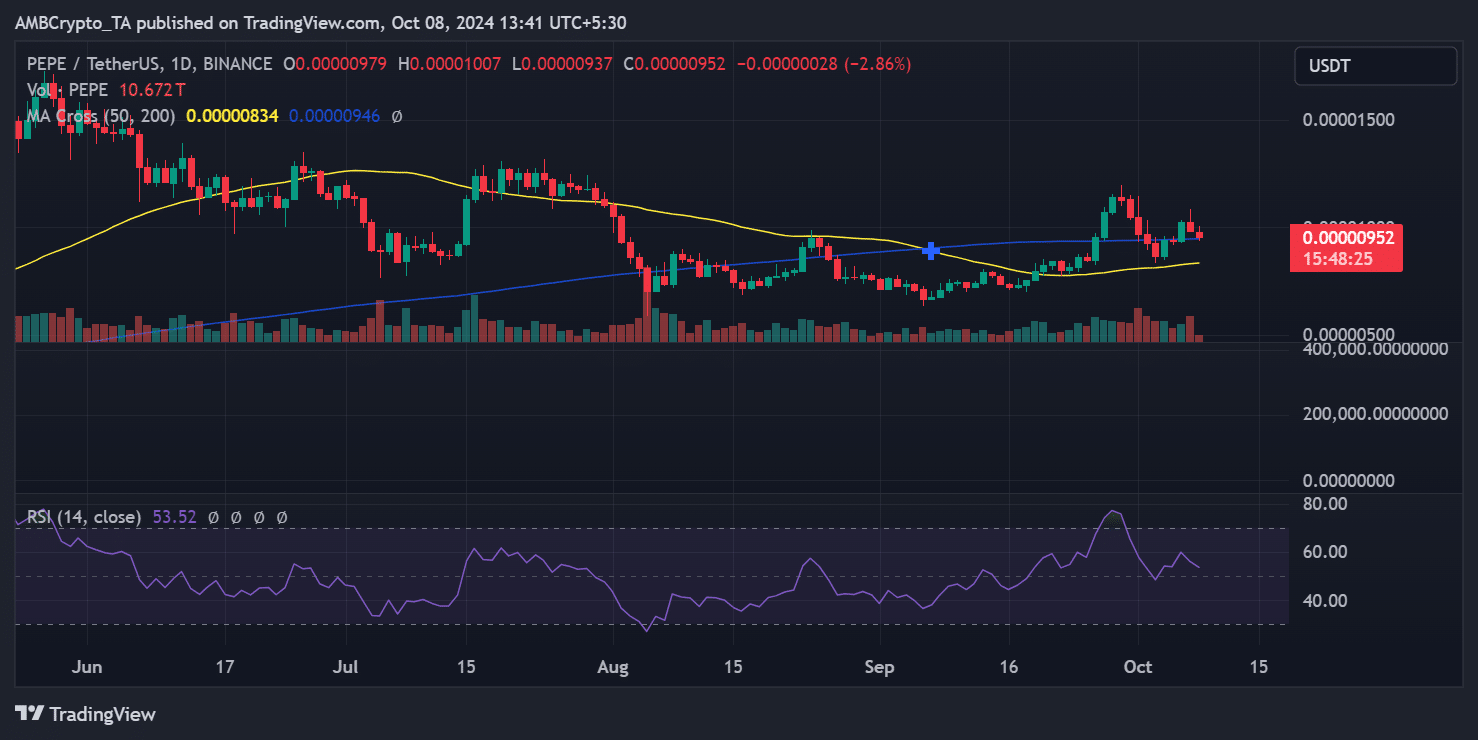Click the Sep date on time axis
1478x740 pixels.
point(880,666)
